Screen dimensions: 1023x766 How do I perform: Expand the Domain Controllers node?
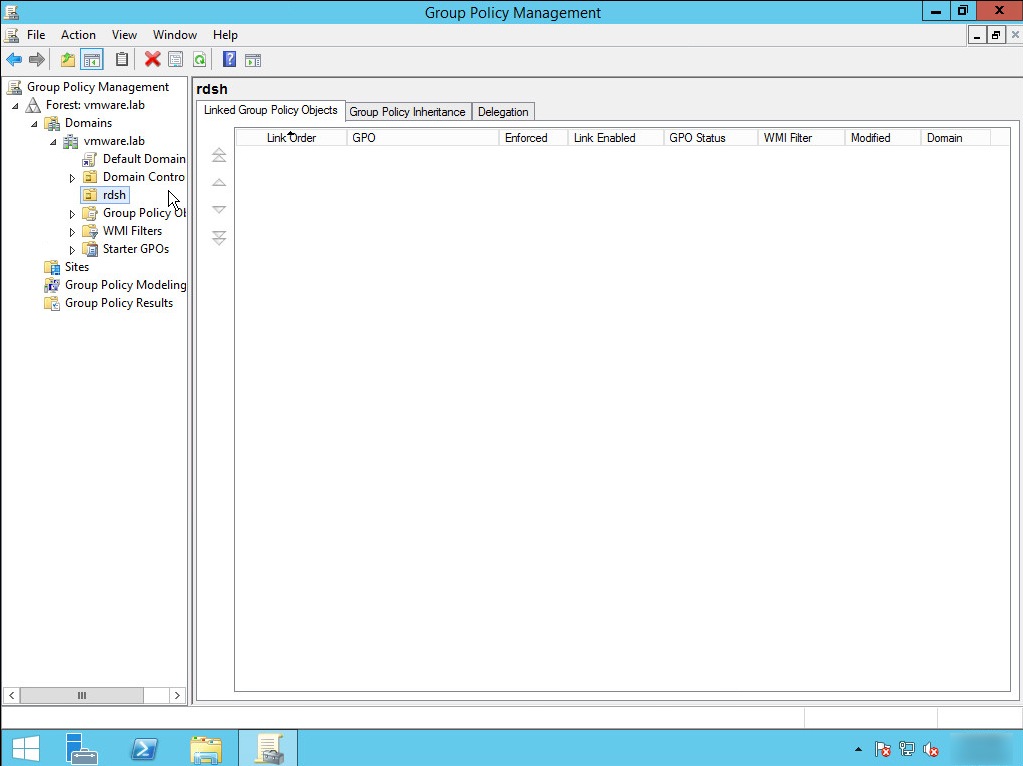71,176
